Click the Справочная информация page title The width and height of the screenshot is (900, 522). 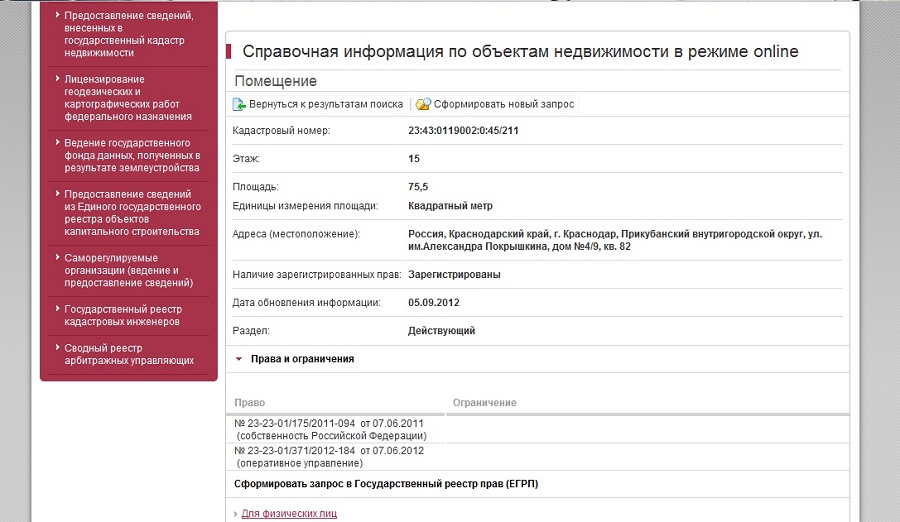pyautogui.click(x=520, y=52)
